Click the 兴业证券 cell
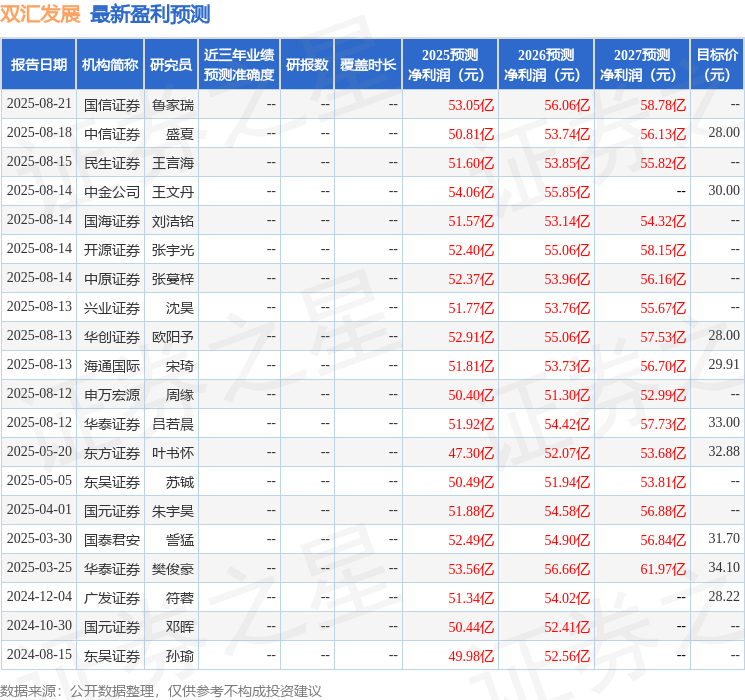This screenshot has height=700, width=745. click(x=112, y=308)
